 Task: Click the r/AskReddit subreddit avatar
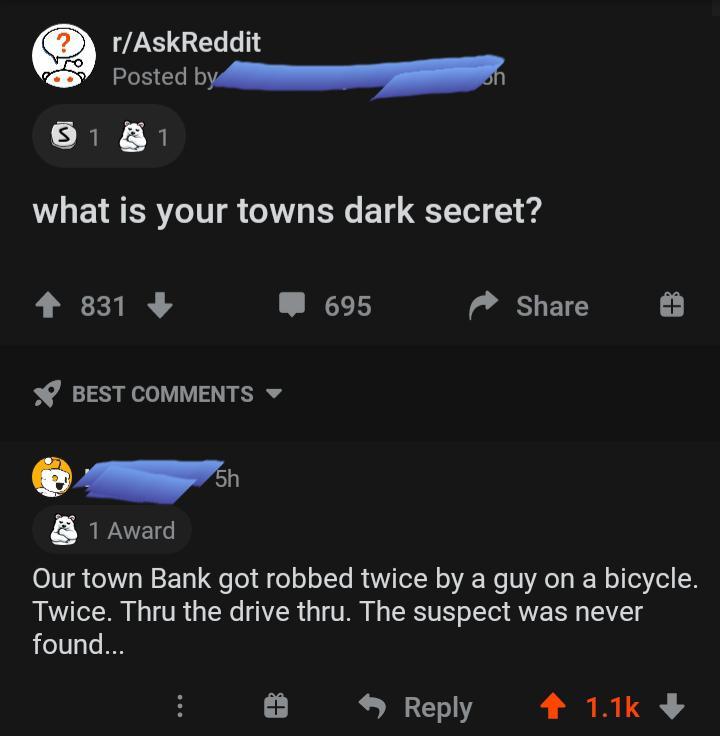click(64, 56)
